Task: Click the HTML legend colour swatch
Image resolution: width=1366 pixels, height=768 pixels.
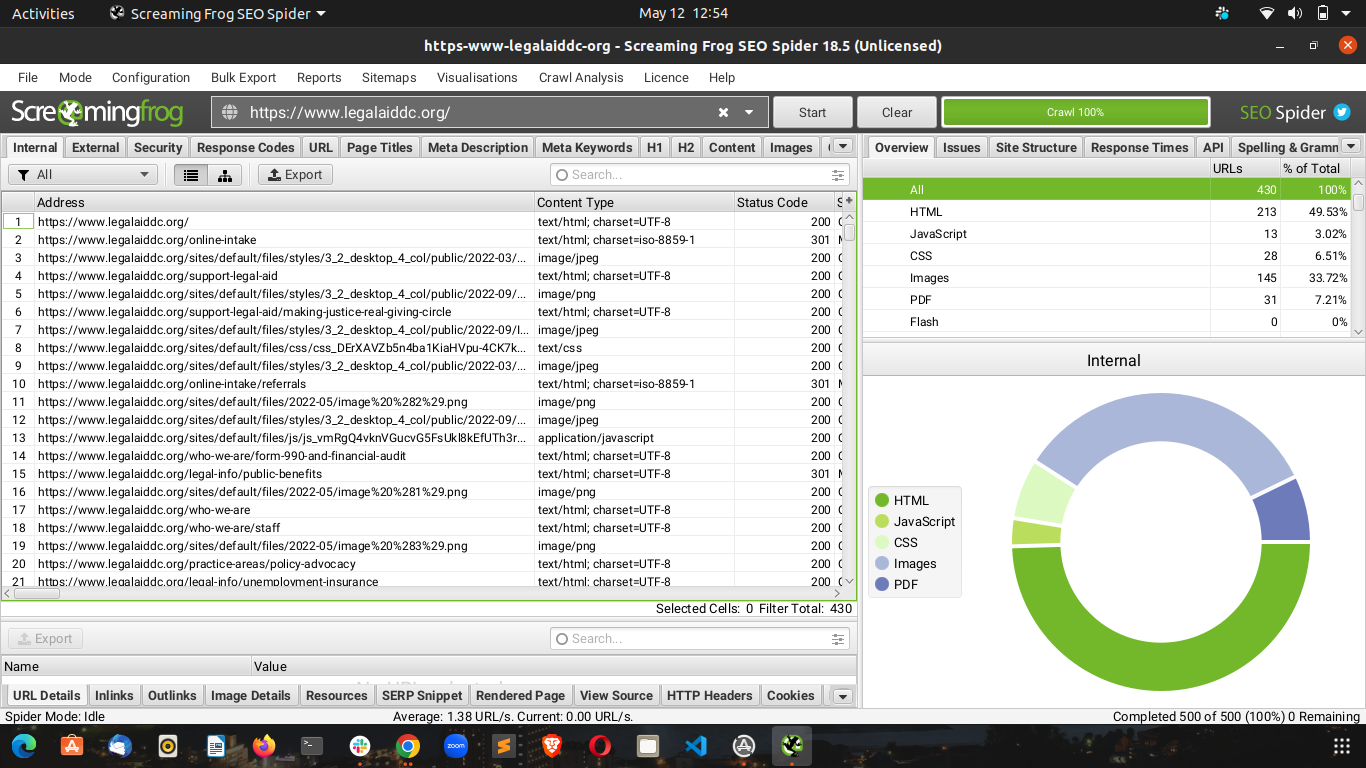Action: (882, 500)
